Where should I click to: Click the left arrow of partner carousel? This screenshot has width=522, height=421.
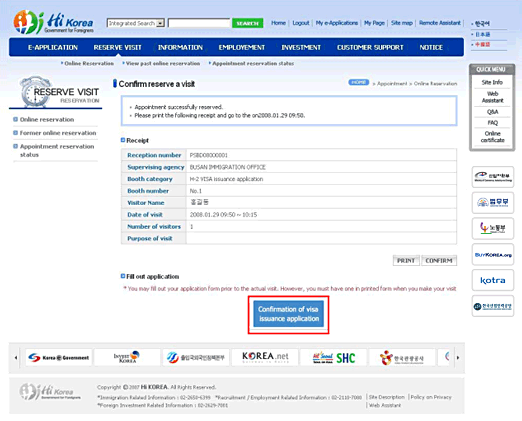(16, 358)
